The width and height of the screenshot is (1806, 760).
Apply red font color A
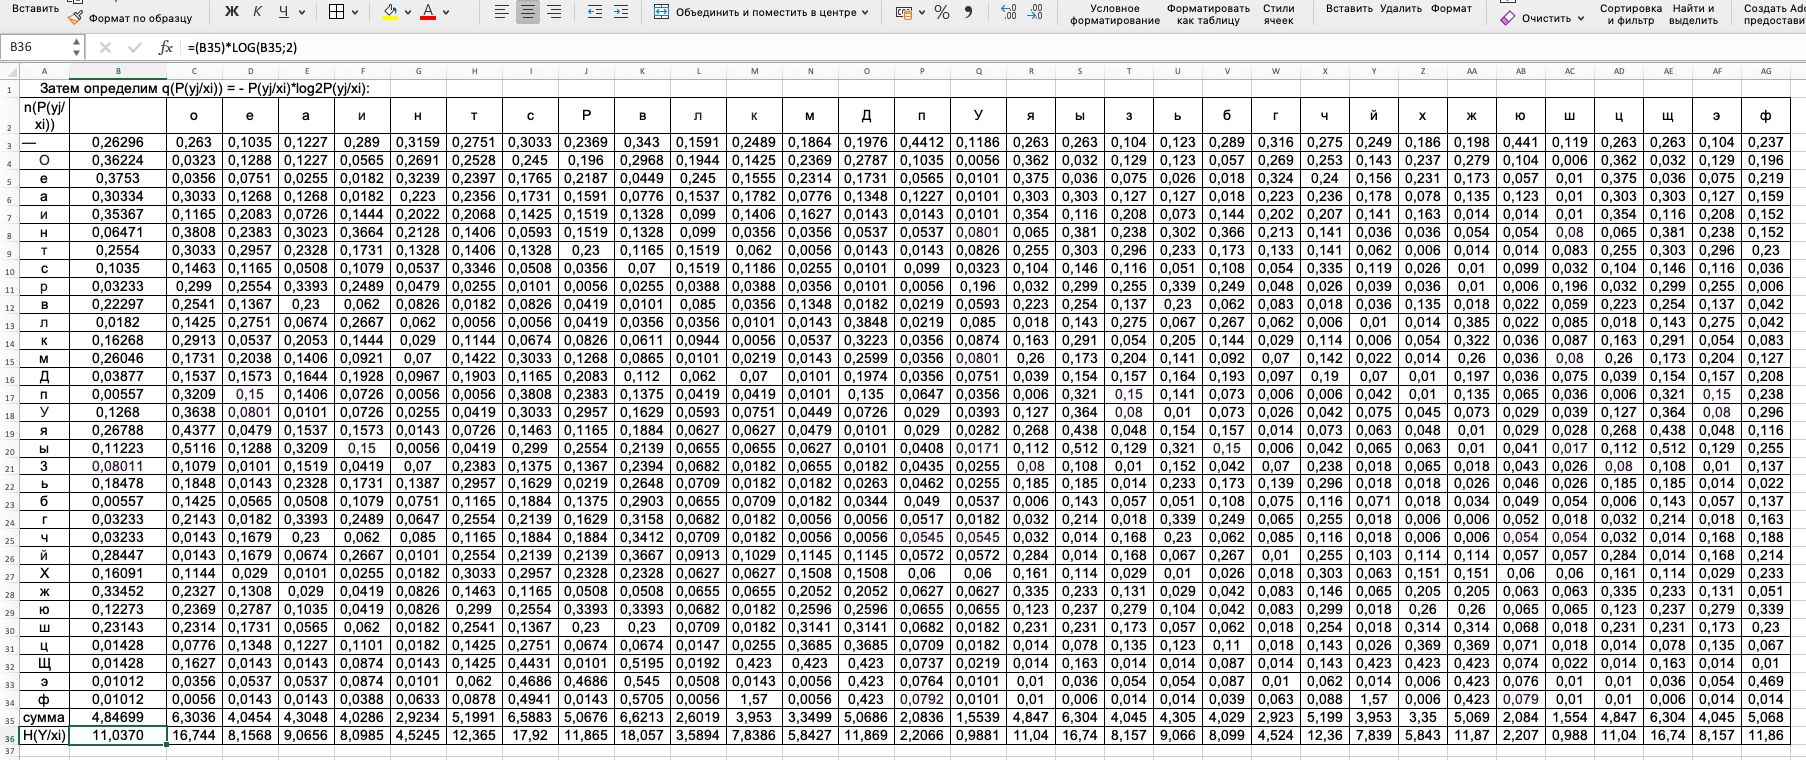coord(428,12)
